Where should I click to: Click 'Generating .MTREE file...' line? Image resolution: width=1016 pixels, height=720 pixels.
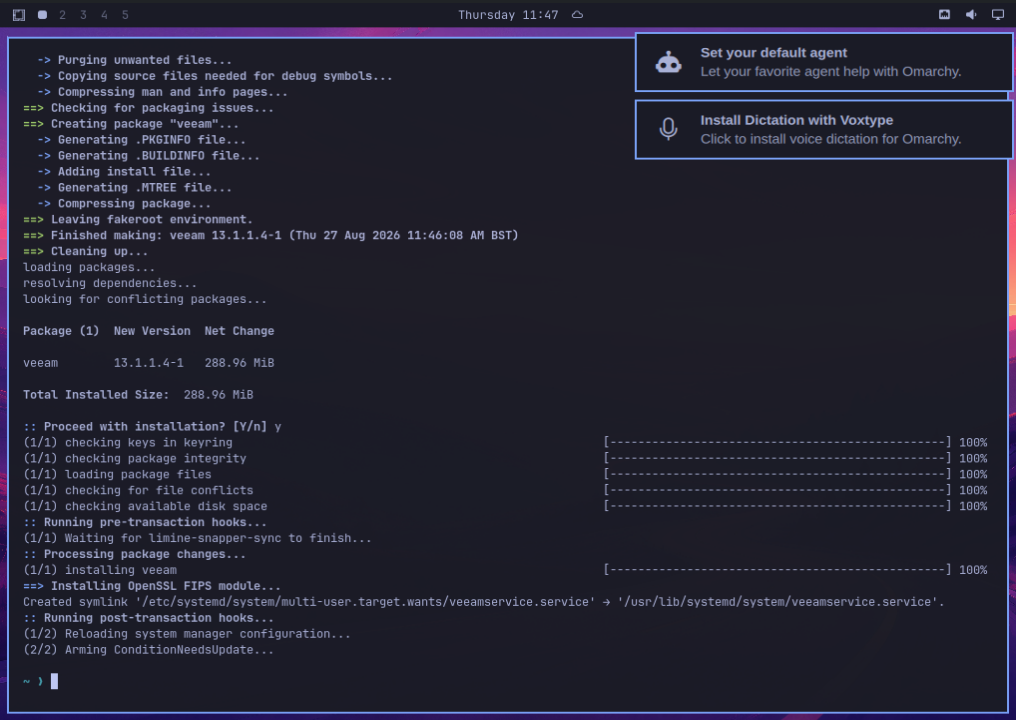135,188
